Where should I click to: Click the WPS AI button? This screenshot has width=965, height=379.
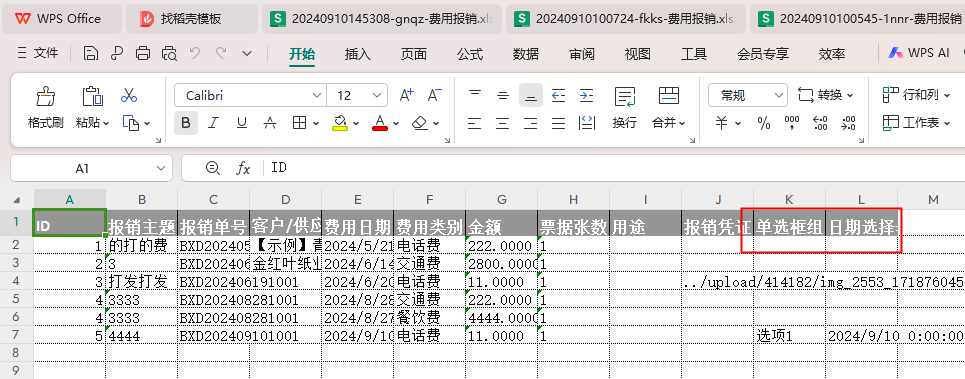click(918, 53)
